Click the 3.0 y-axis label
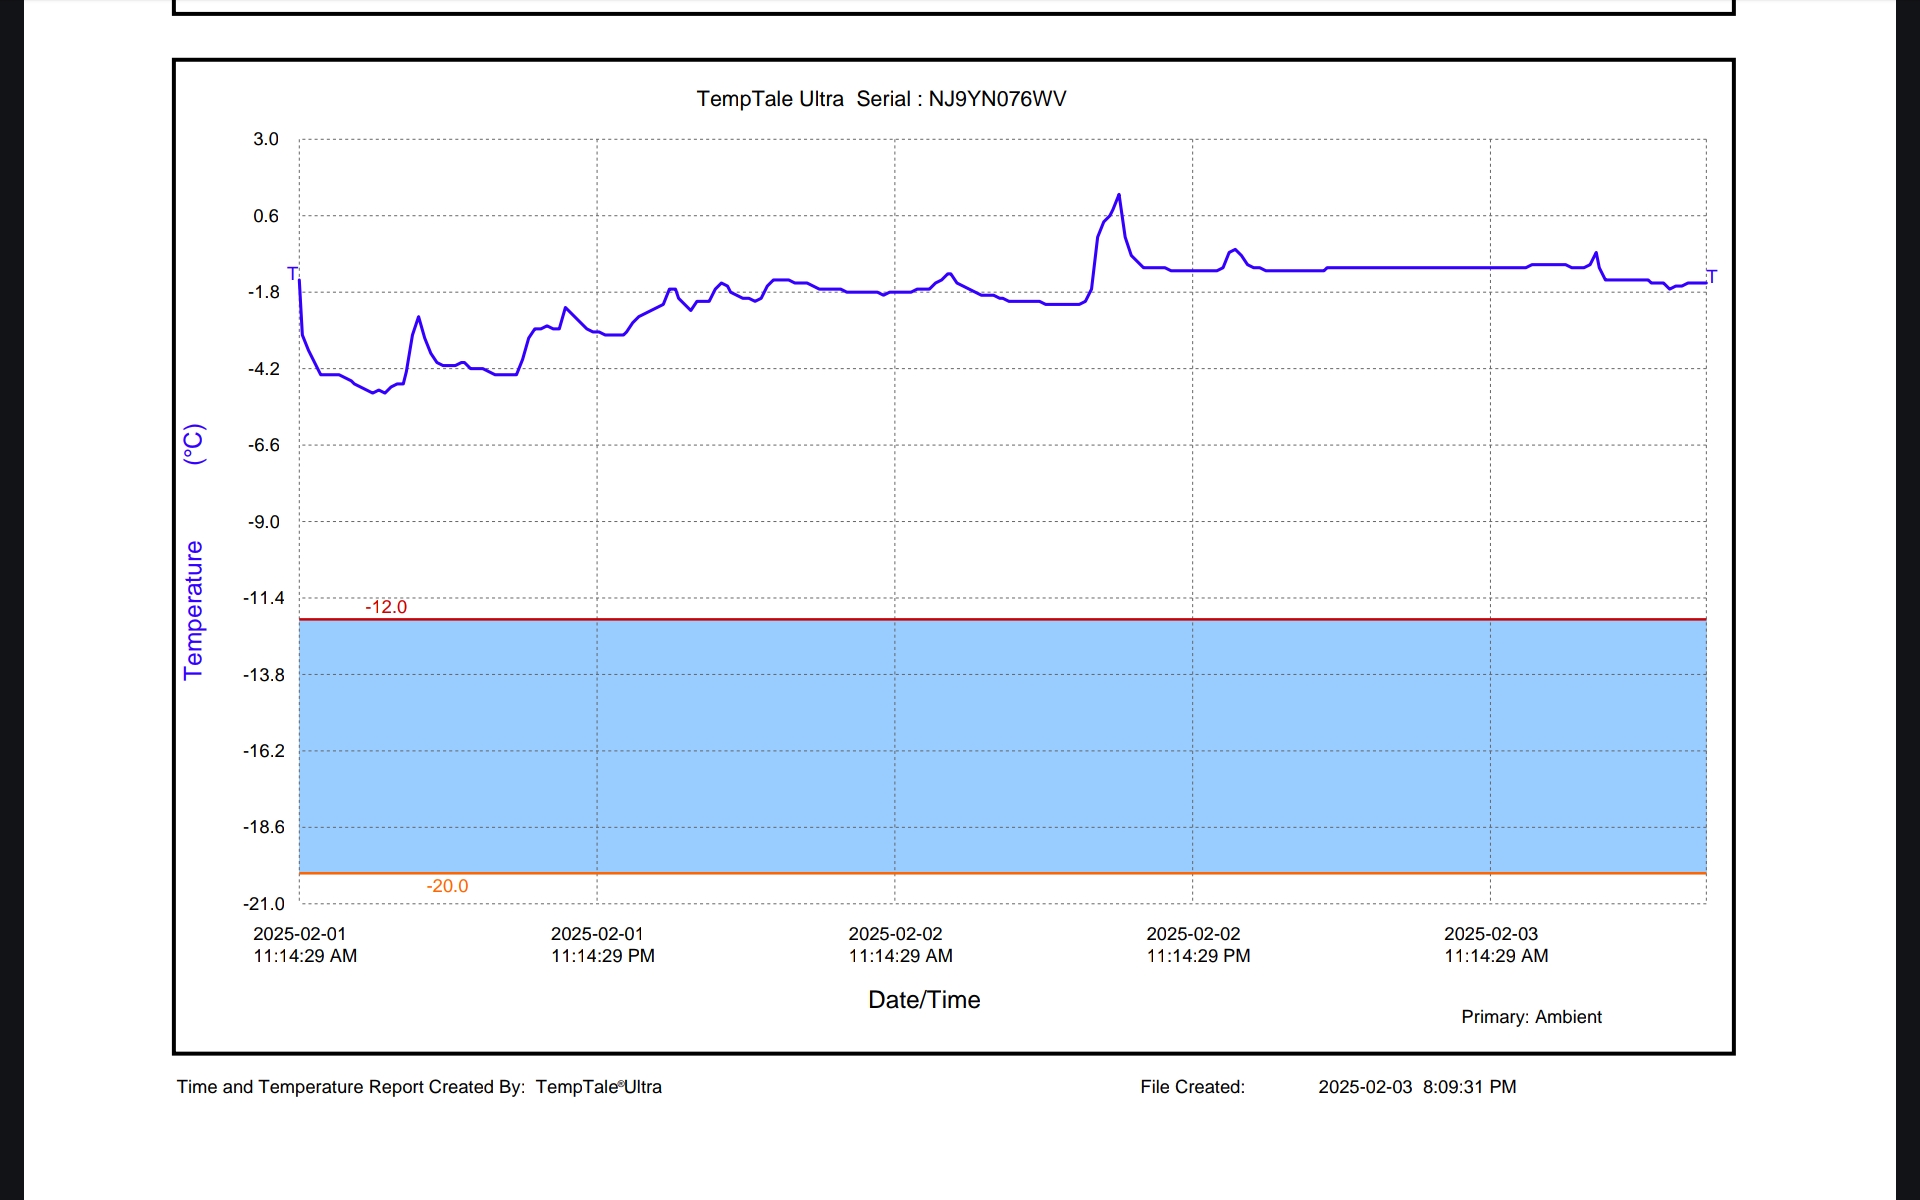The height and width of the screenshot is (1200, 1920). click(266, 139)
